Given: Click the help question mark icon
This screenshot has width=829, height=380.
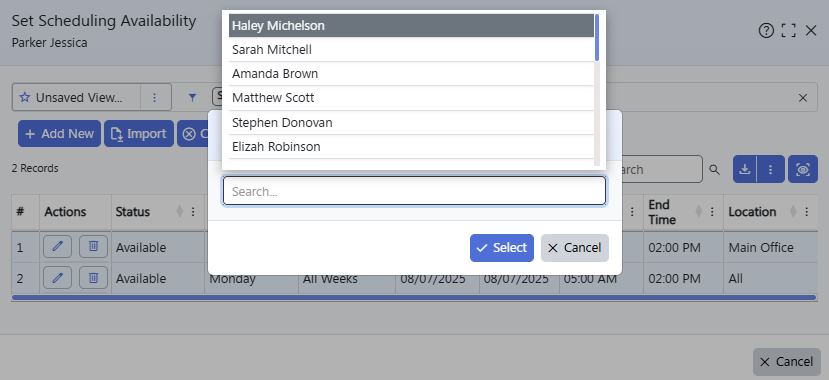Looking at the screenshot, I should point(766,31).
